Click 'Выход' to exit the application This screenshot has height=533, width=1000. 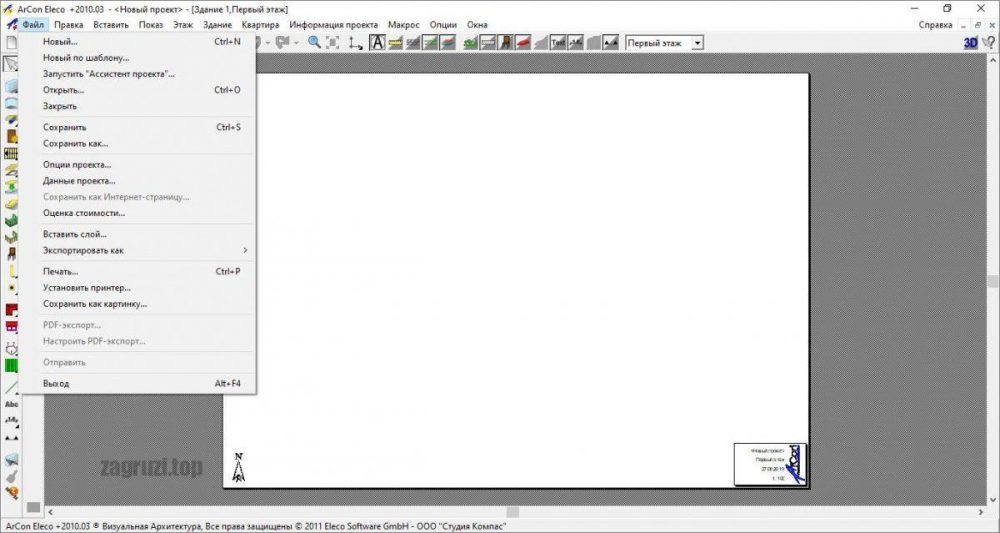56,383
